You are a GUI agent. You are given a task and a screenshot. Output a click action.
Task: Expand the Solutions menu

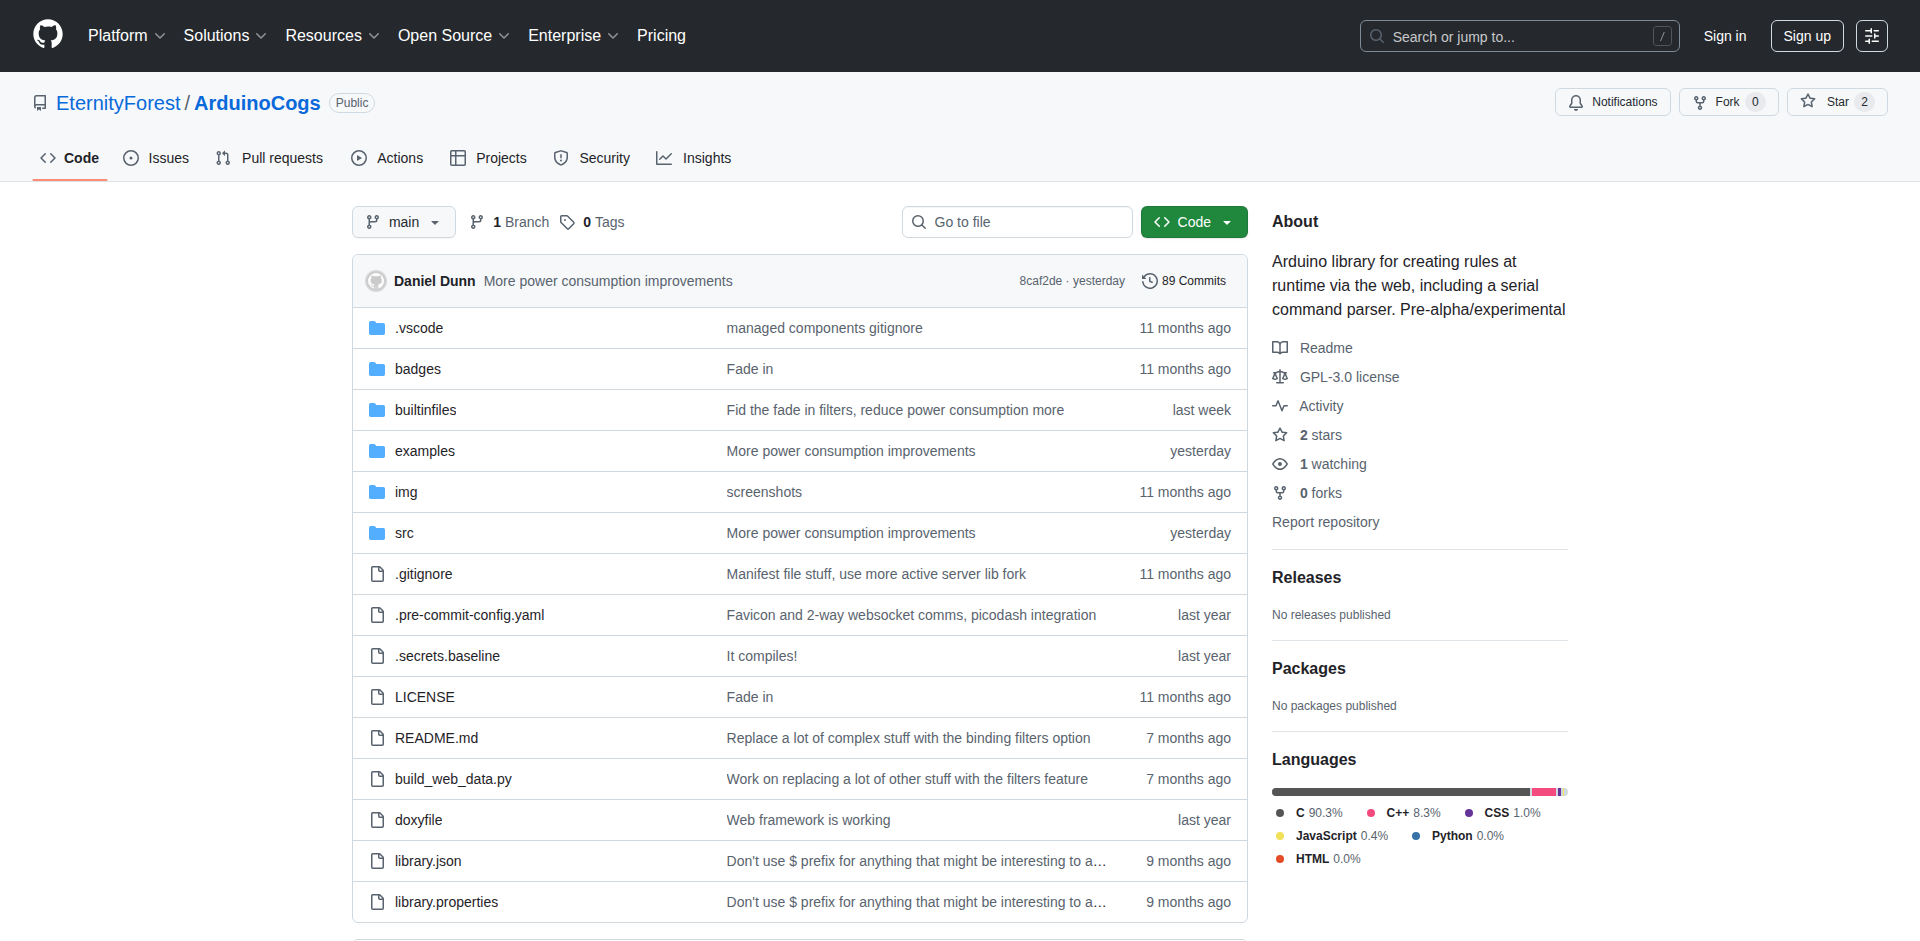(x=225, y=36)
